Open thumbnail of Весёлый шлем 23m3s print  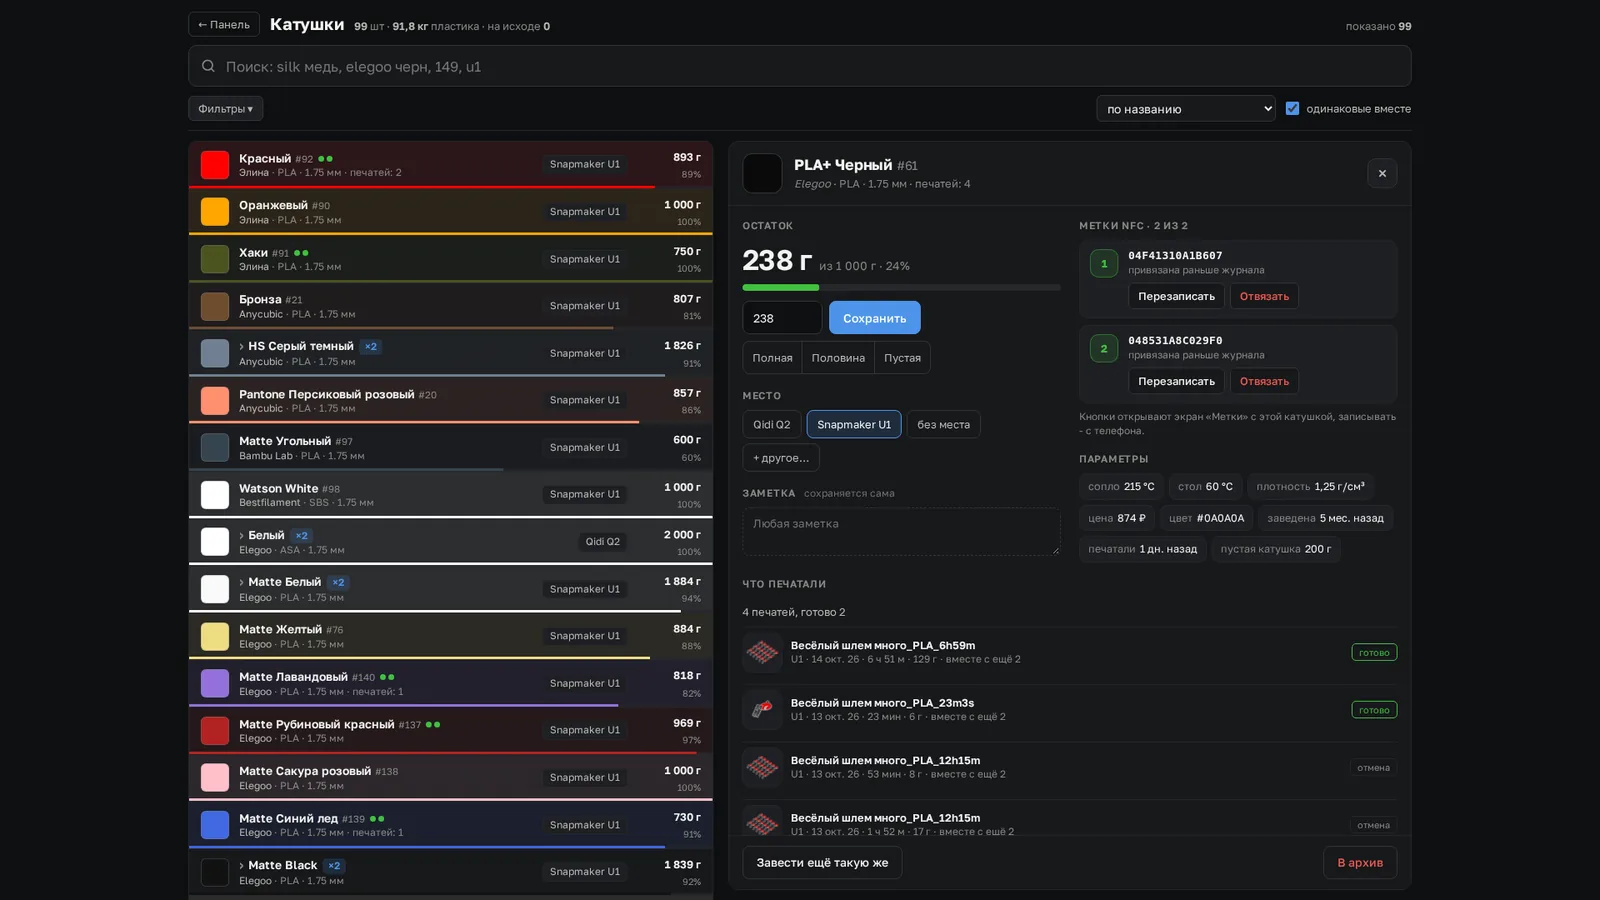(762, 710)
